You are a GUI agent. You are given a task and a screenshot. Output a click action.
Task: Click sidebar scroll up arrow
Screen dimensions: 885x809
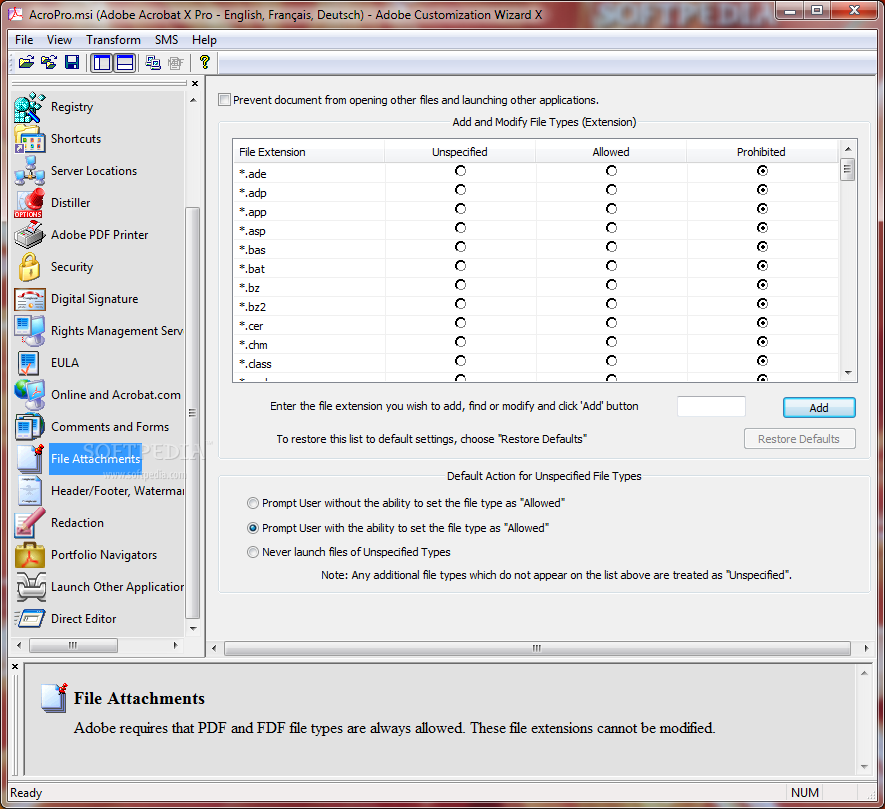193,100
